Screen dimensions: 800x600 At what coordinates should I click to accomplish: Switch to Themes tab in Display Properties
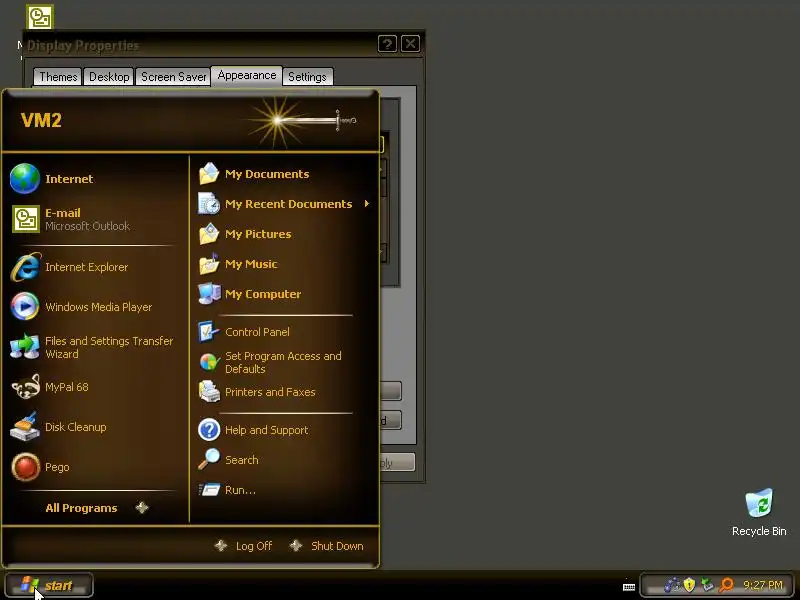pos(58,77)
